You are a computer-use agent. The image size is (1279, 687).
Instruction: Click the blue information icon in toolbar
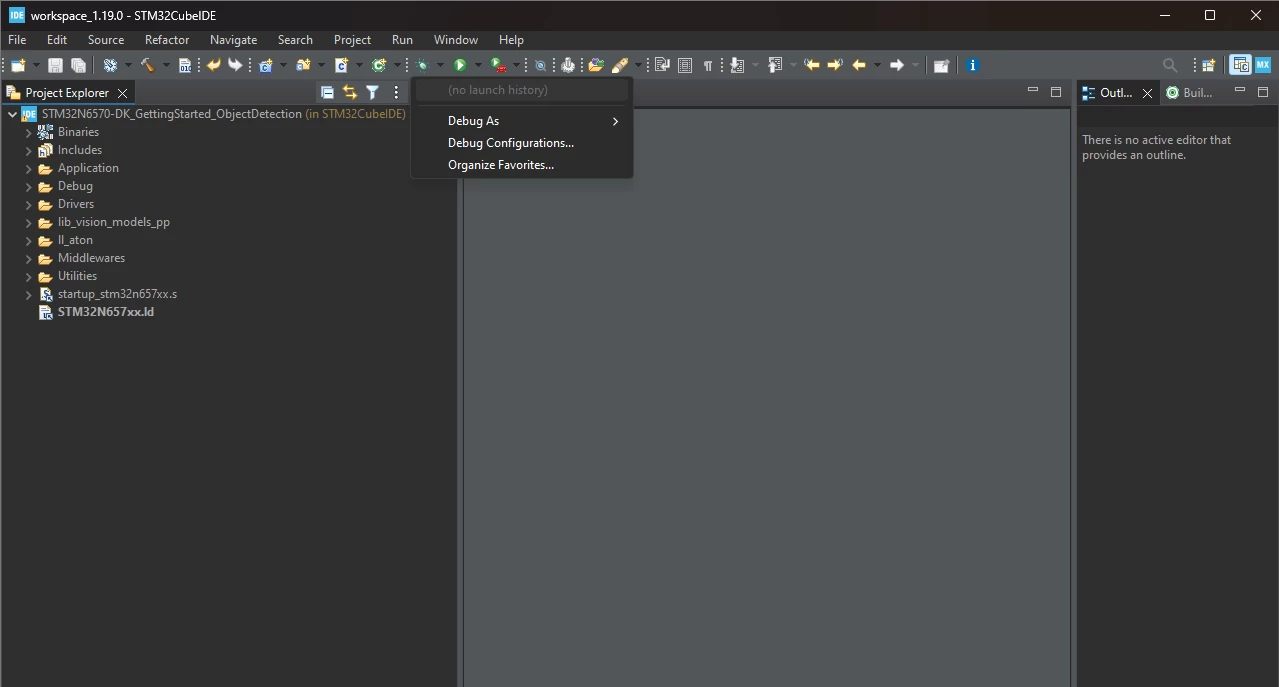pyautogui.click(x=972, y=65)
